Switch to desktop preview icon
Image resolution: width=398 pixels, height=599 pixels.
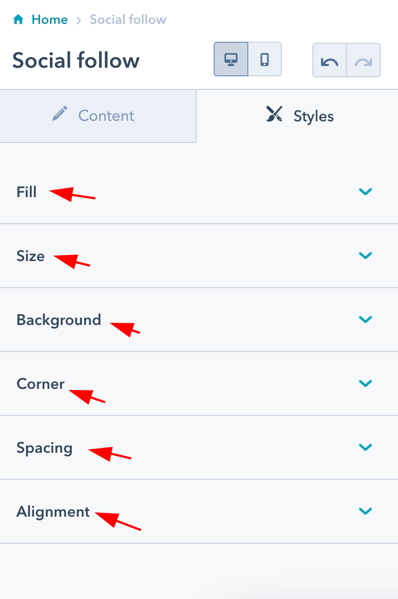pos(231,59)
